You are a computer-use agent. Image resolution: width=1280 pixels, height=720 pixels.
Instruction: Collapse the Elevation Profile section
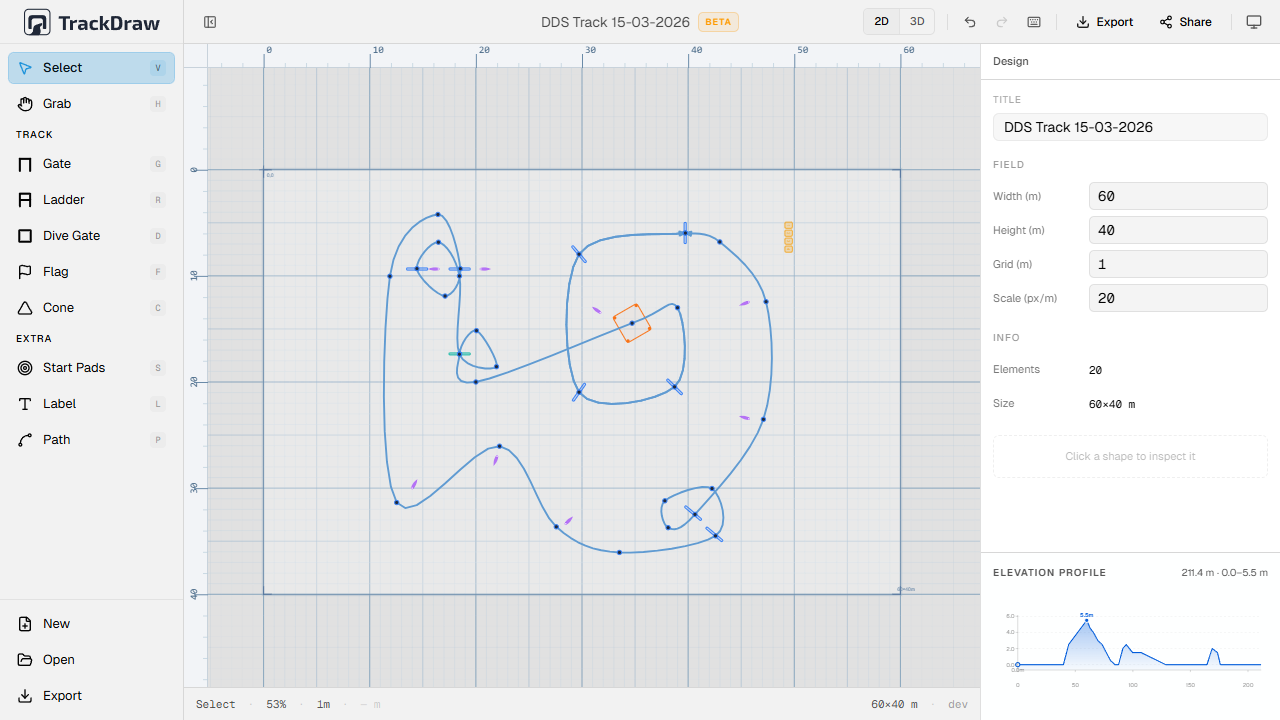[x=1049, y=572]
